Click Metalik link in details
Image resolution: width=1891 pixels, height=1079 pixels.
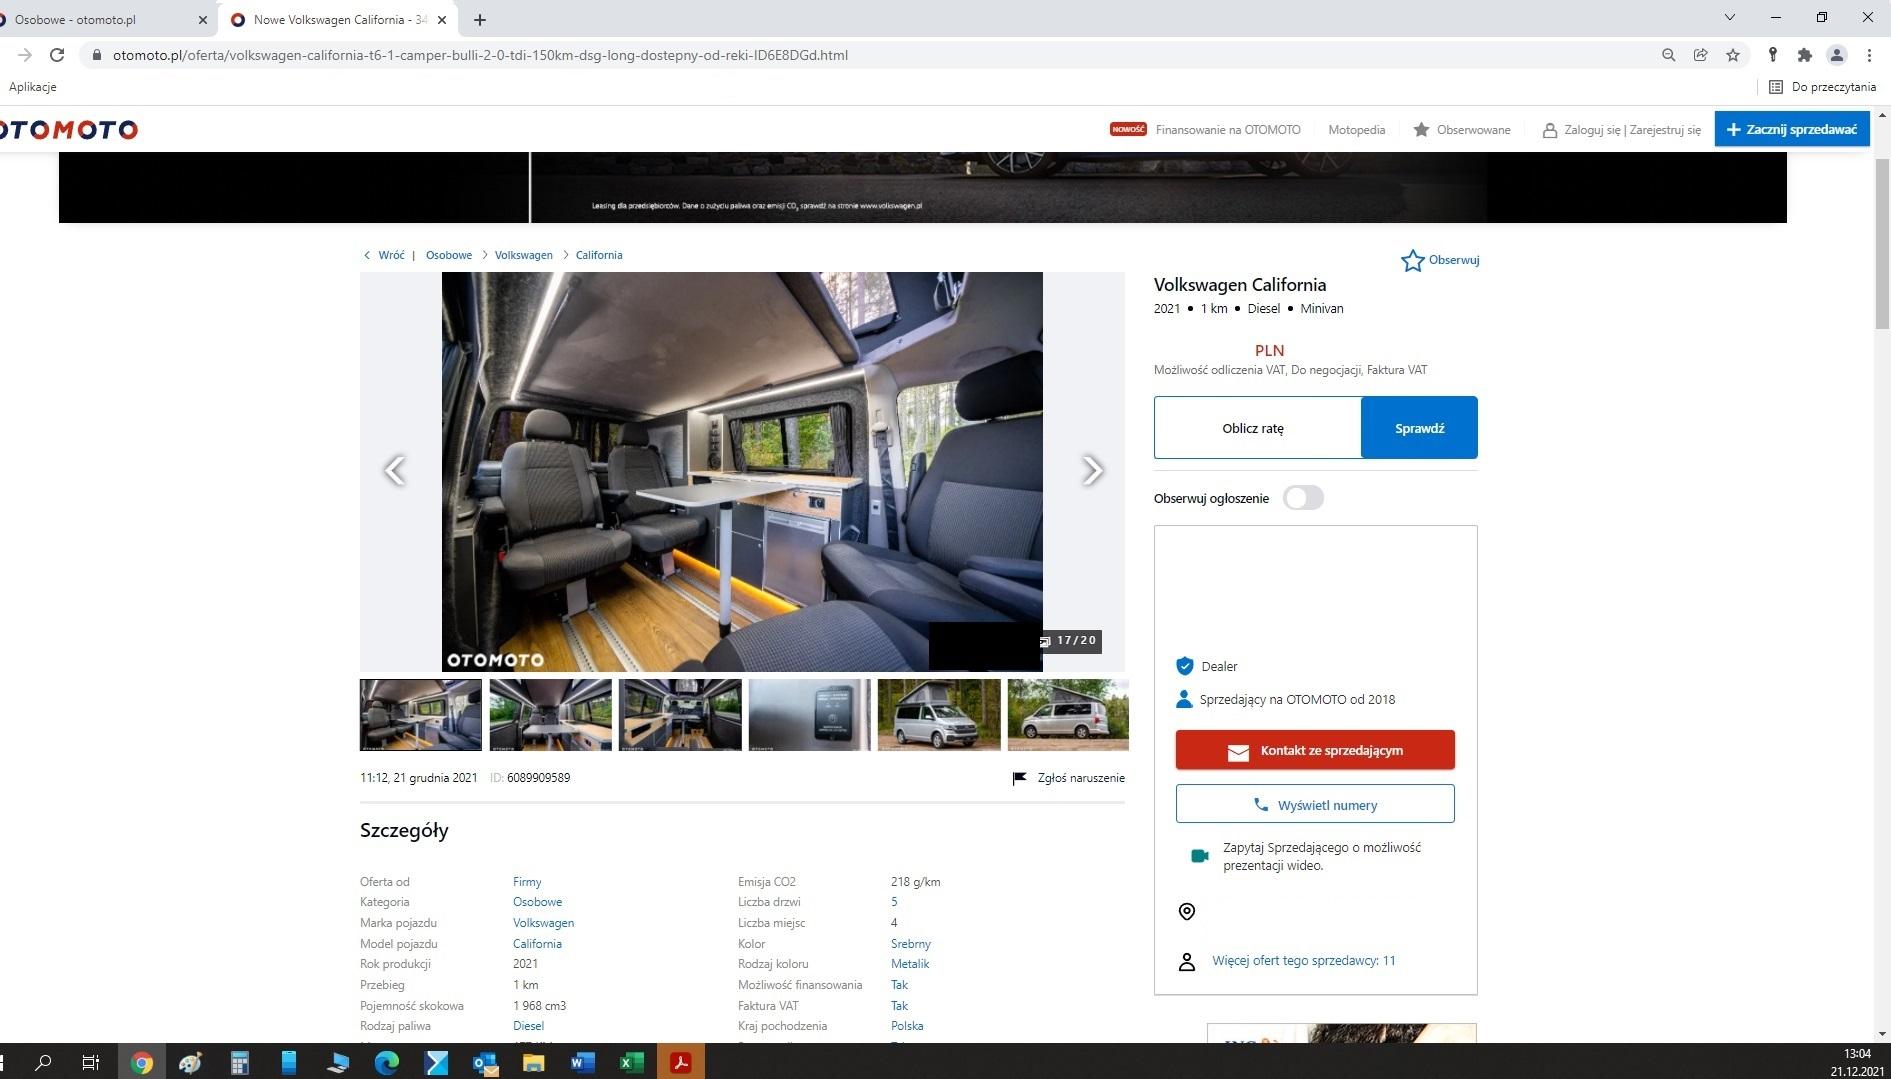pos(910,964)
